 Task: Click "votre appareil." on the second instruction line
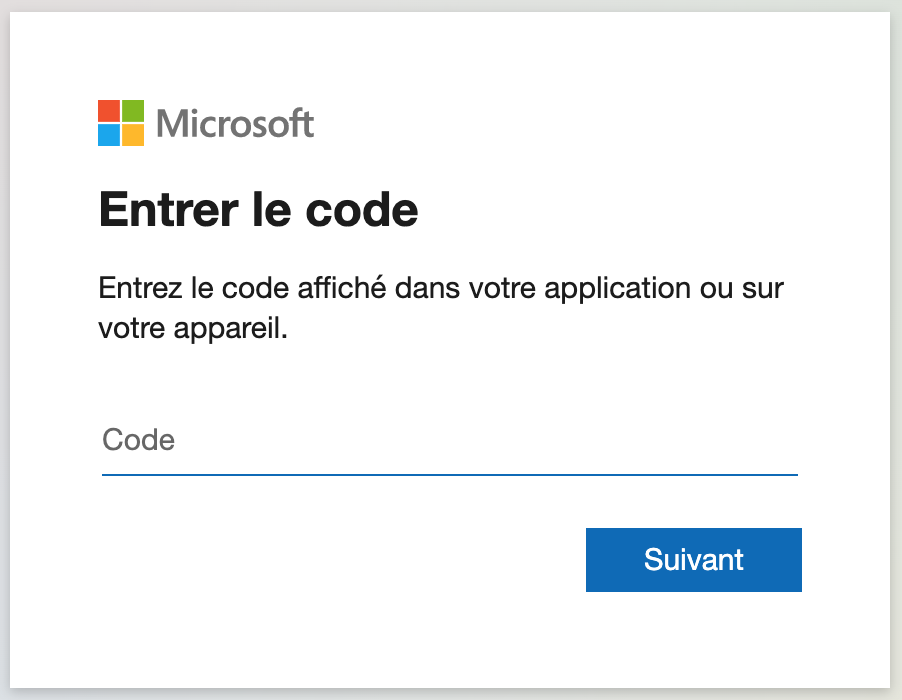click(193, 329)
